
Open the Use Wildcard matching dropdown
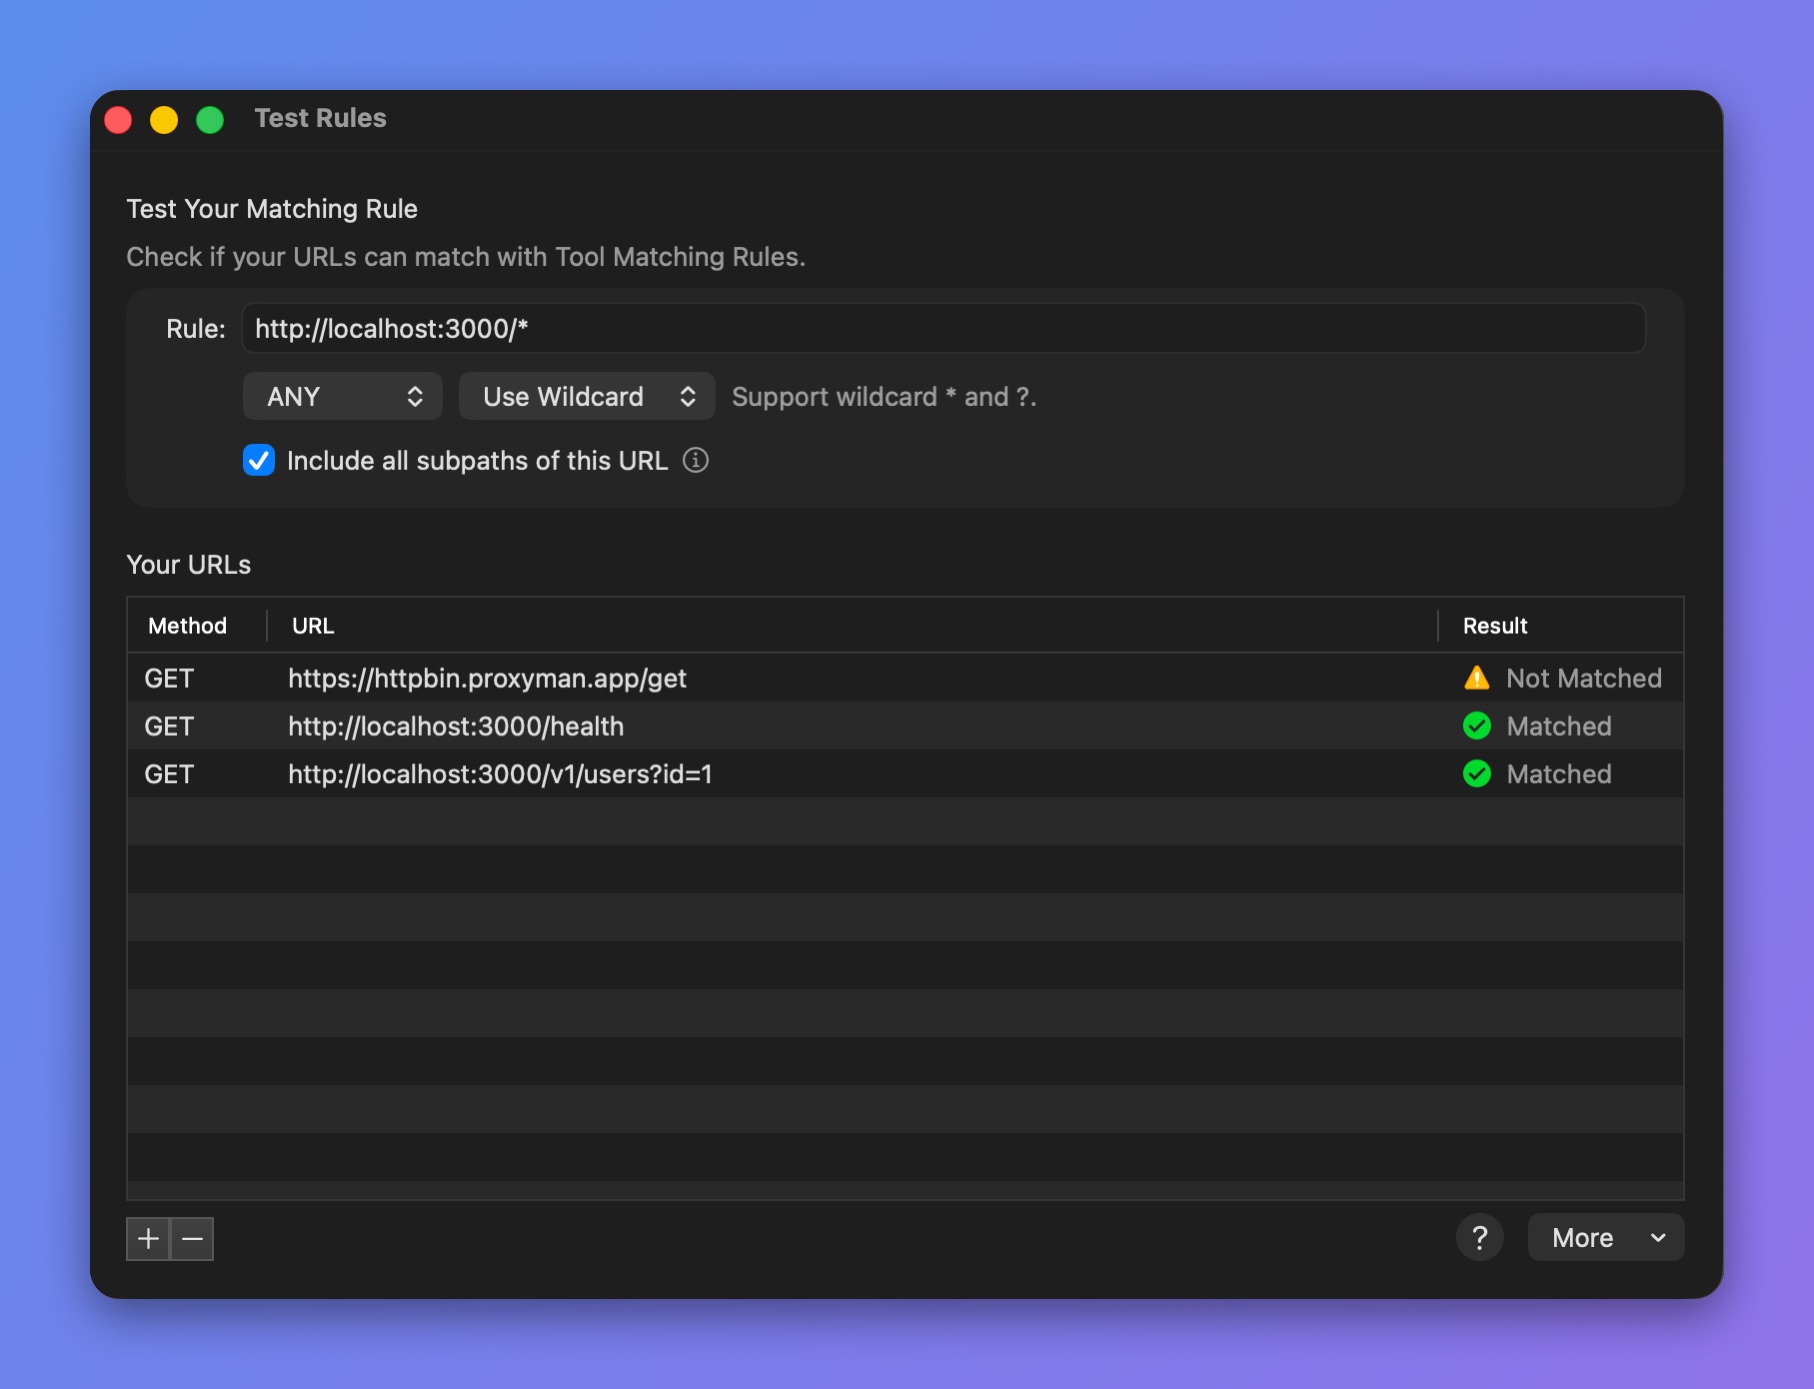587,396
